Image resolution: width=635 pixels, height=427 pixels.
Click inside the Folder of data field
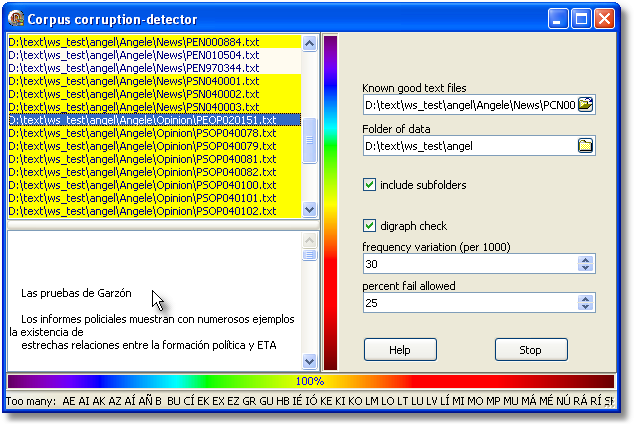click(x=468, y=146)
